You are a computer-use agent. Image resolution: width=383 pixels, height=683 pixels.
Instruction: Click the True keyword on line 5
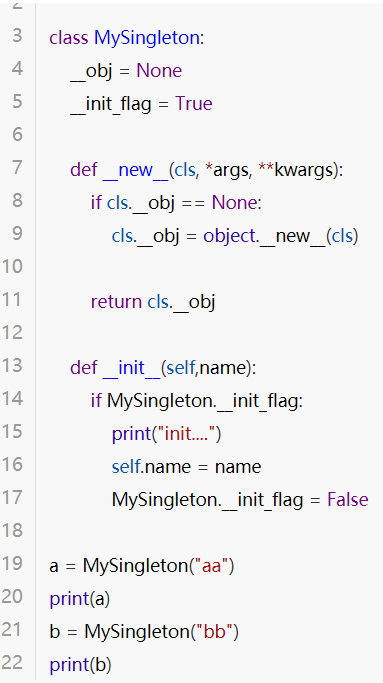[194, 104]
